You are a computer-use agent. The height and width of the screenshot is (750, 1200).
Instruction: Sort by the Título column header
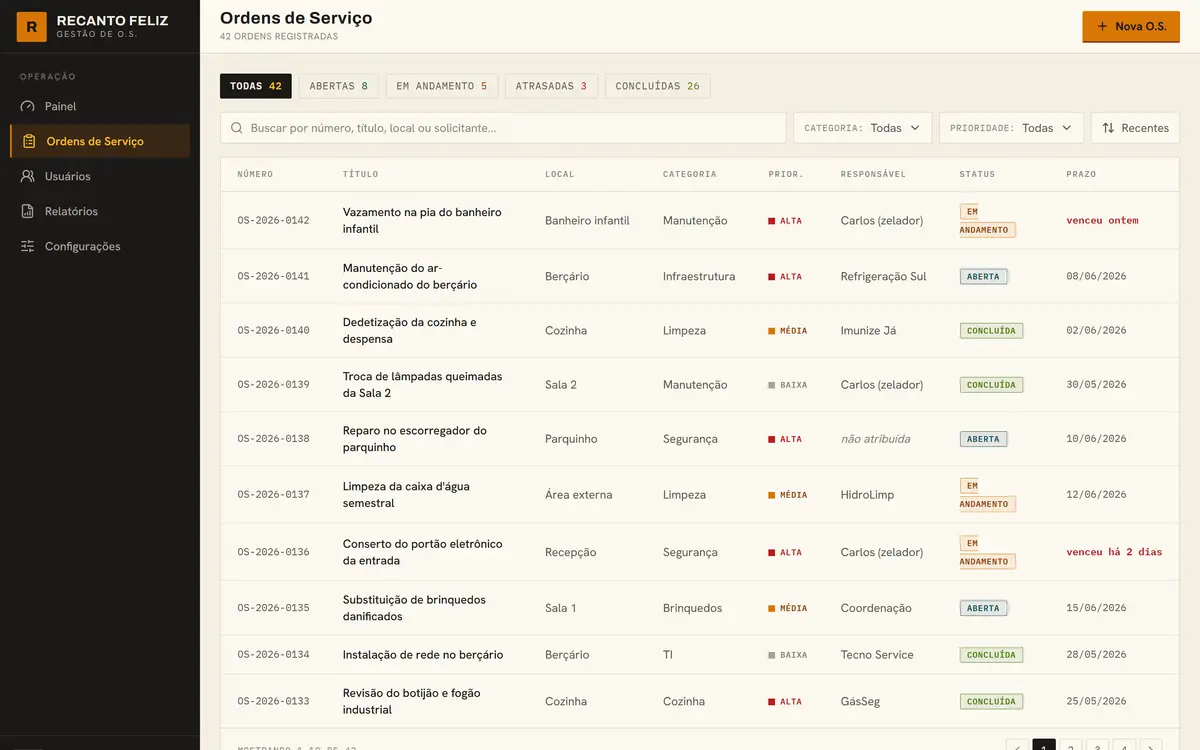pos(360,174)
